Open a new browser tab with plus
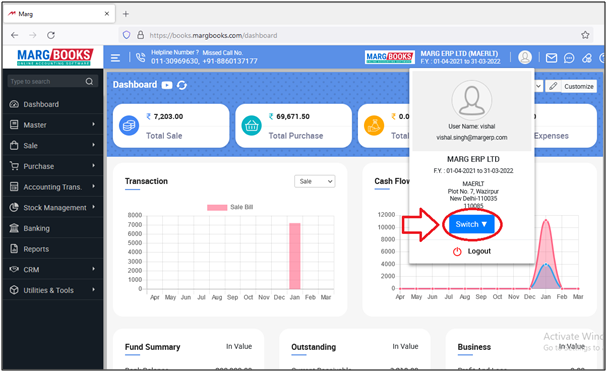This screenshot has height=372, width=608. tap(126, 14)
